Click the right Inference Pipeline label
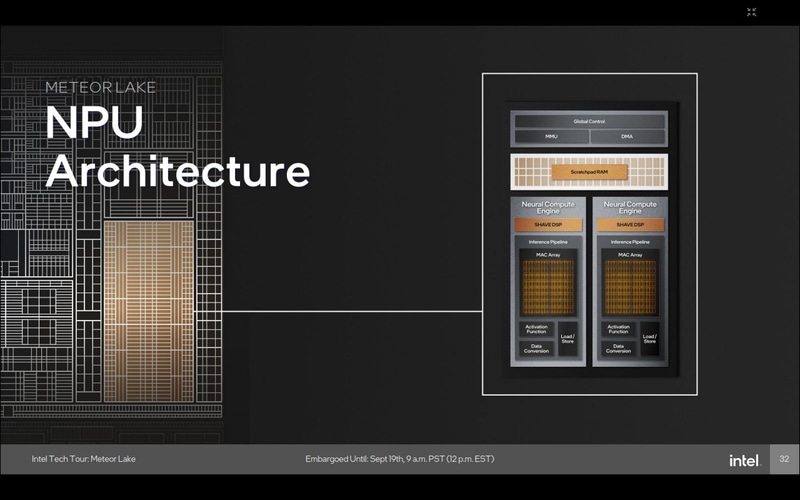The image size is (800, 500). [x=630, y=242]
